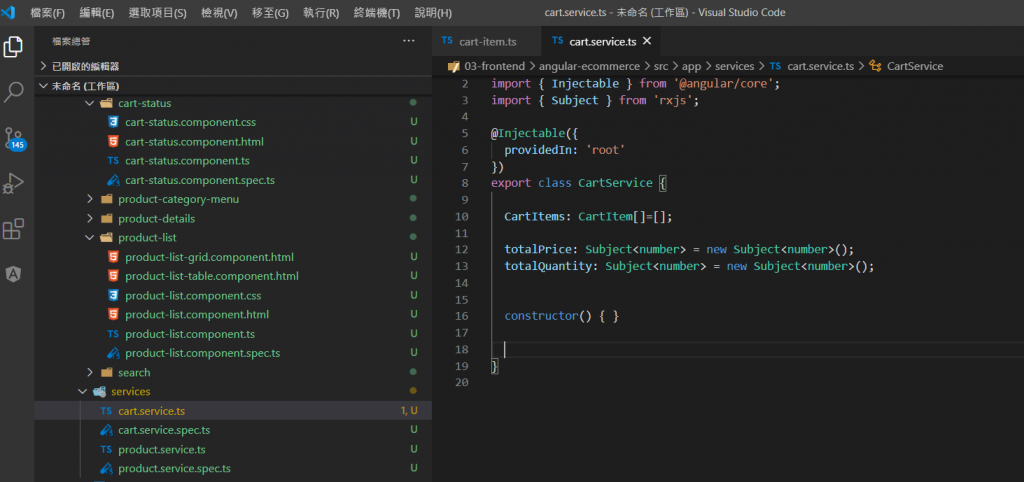This screenshot has width=1024, height=482.
Task: Open the Run and Debug view
Action: [14, 184]
